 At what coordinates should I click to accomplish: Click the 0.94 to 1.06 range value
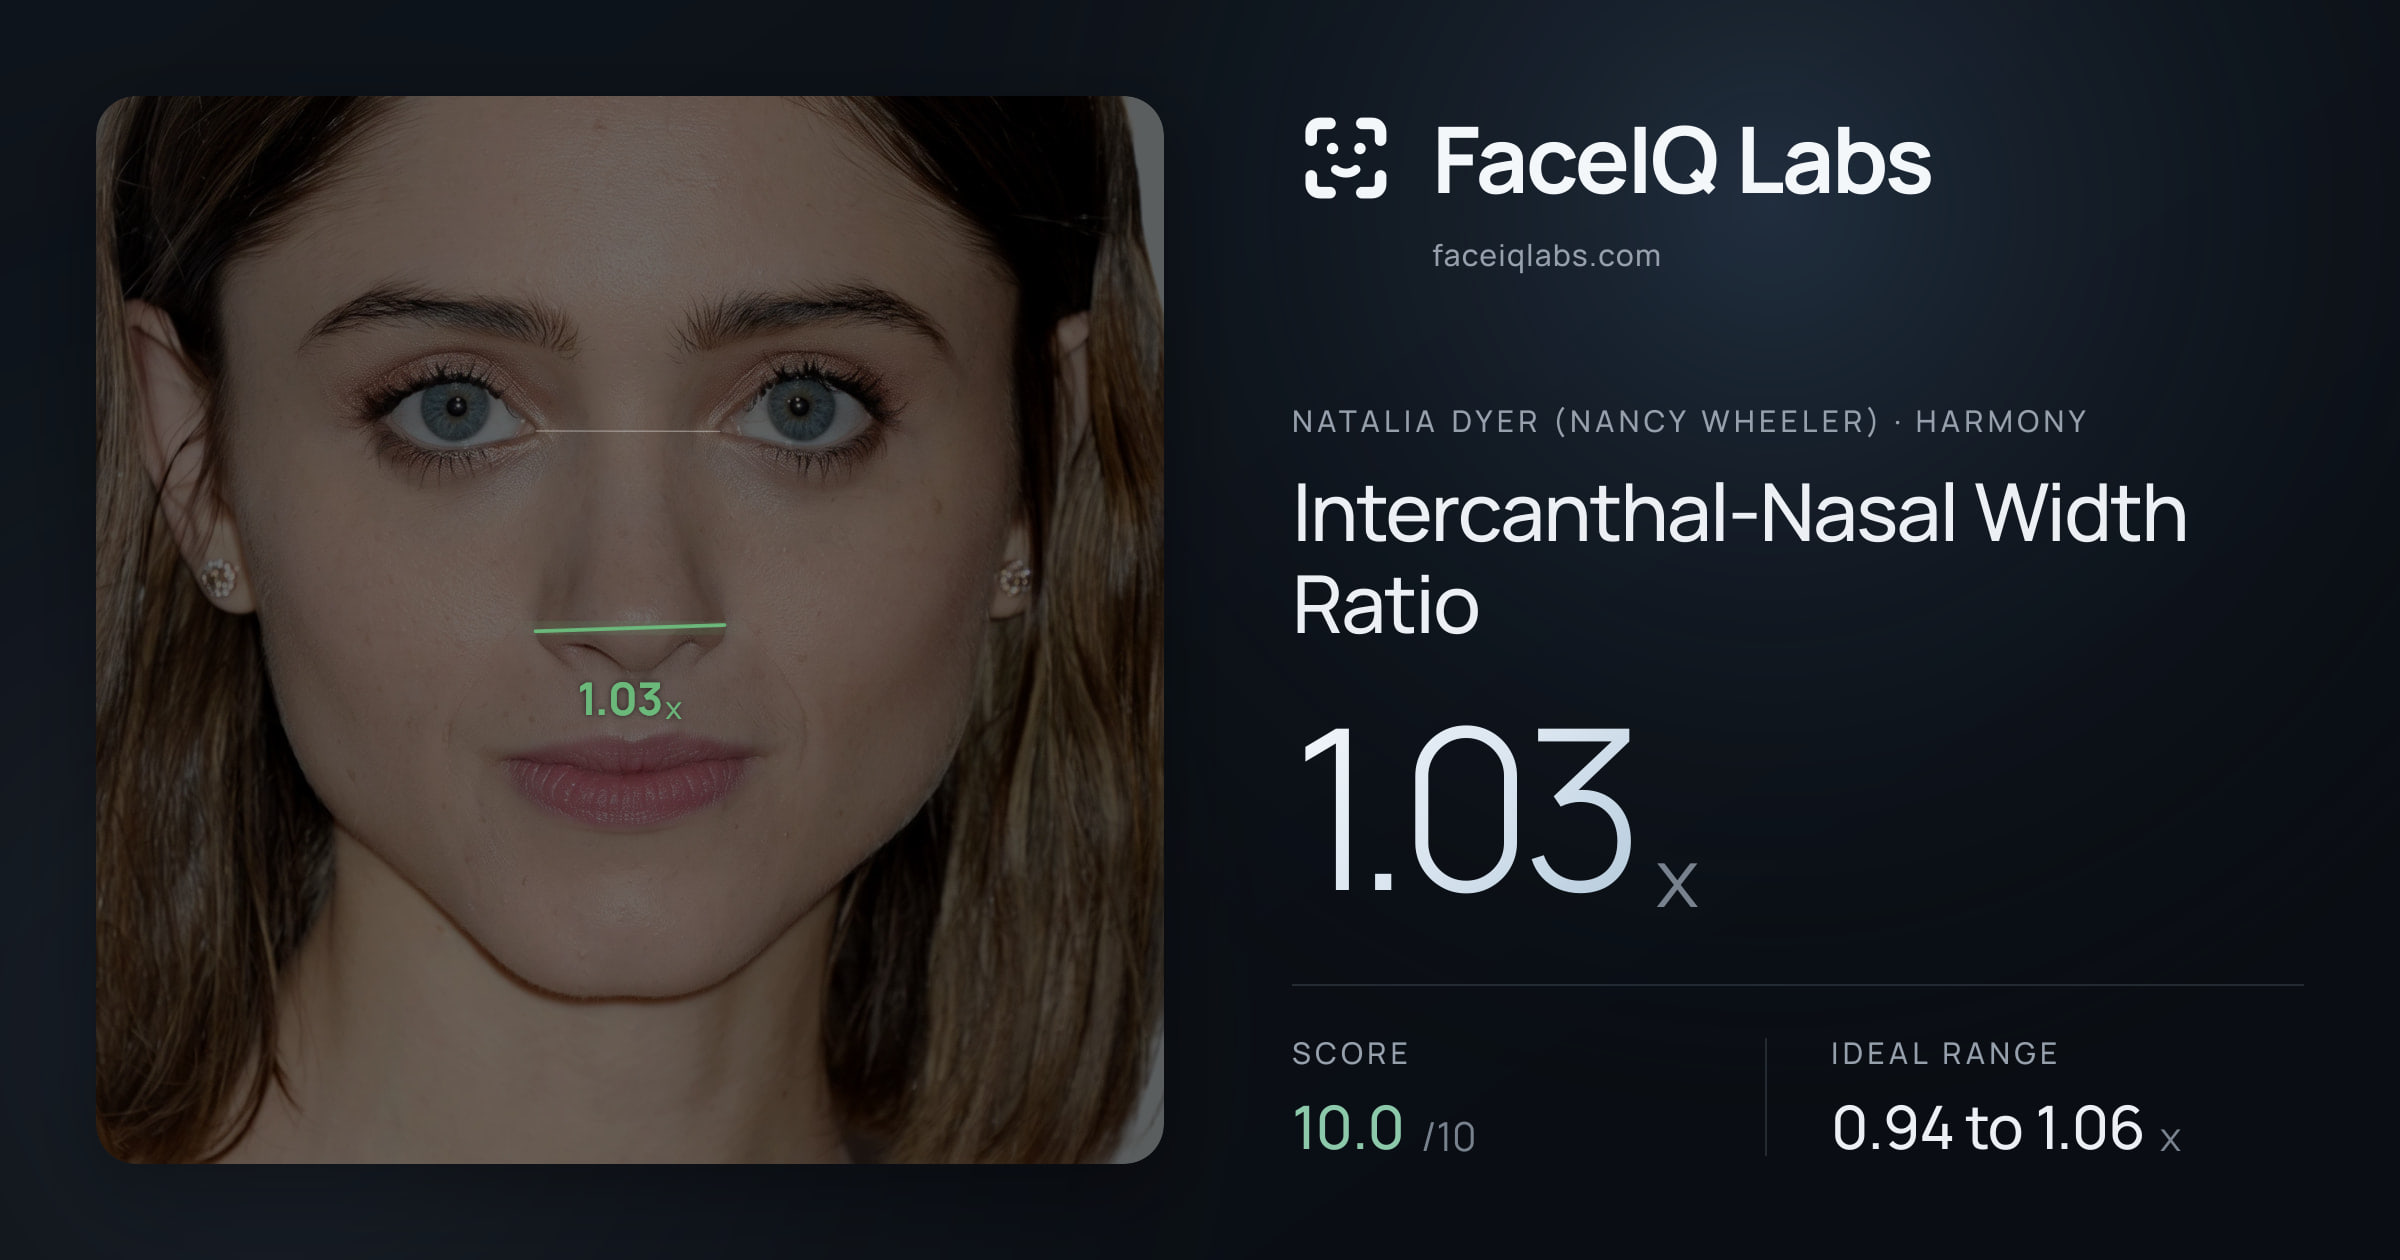coord(2006,1129)
